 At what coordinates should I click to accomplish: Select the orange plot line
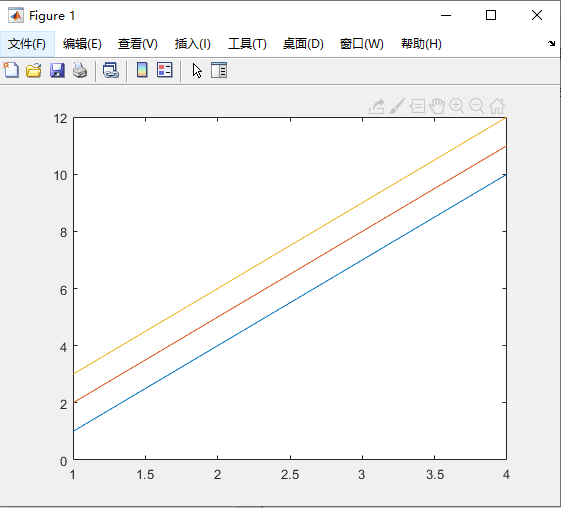(x=290, y=274)
